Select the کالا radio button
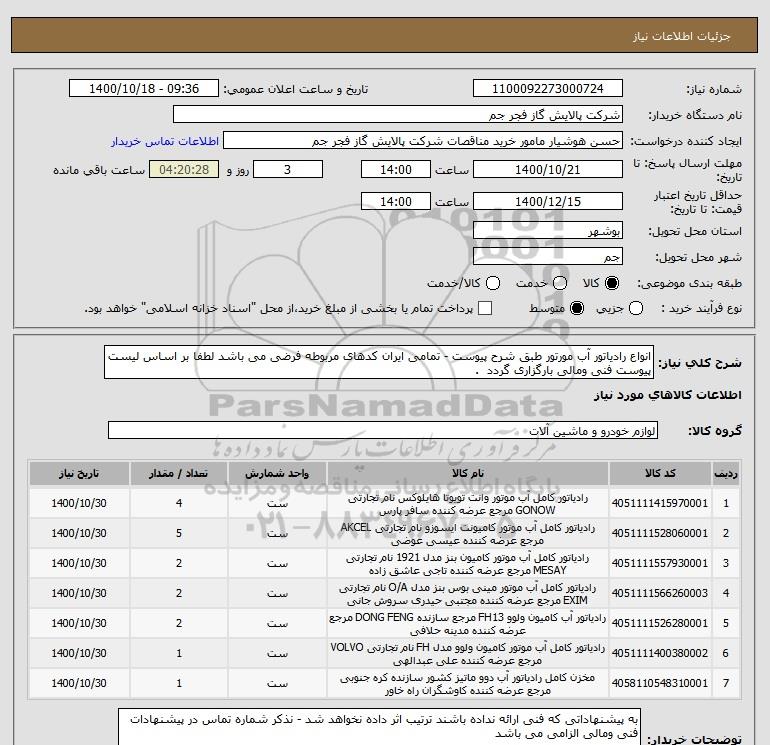 (612, 283)
